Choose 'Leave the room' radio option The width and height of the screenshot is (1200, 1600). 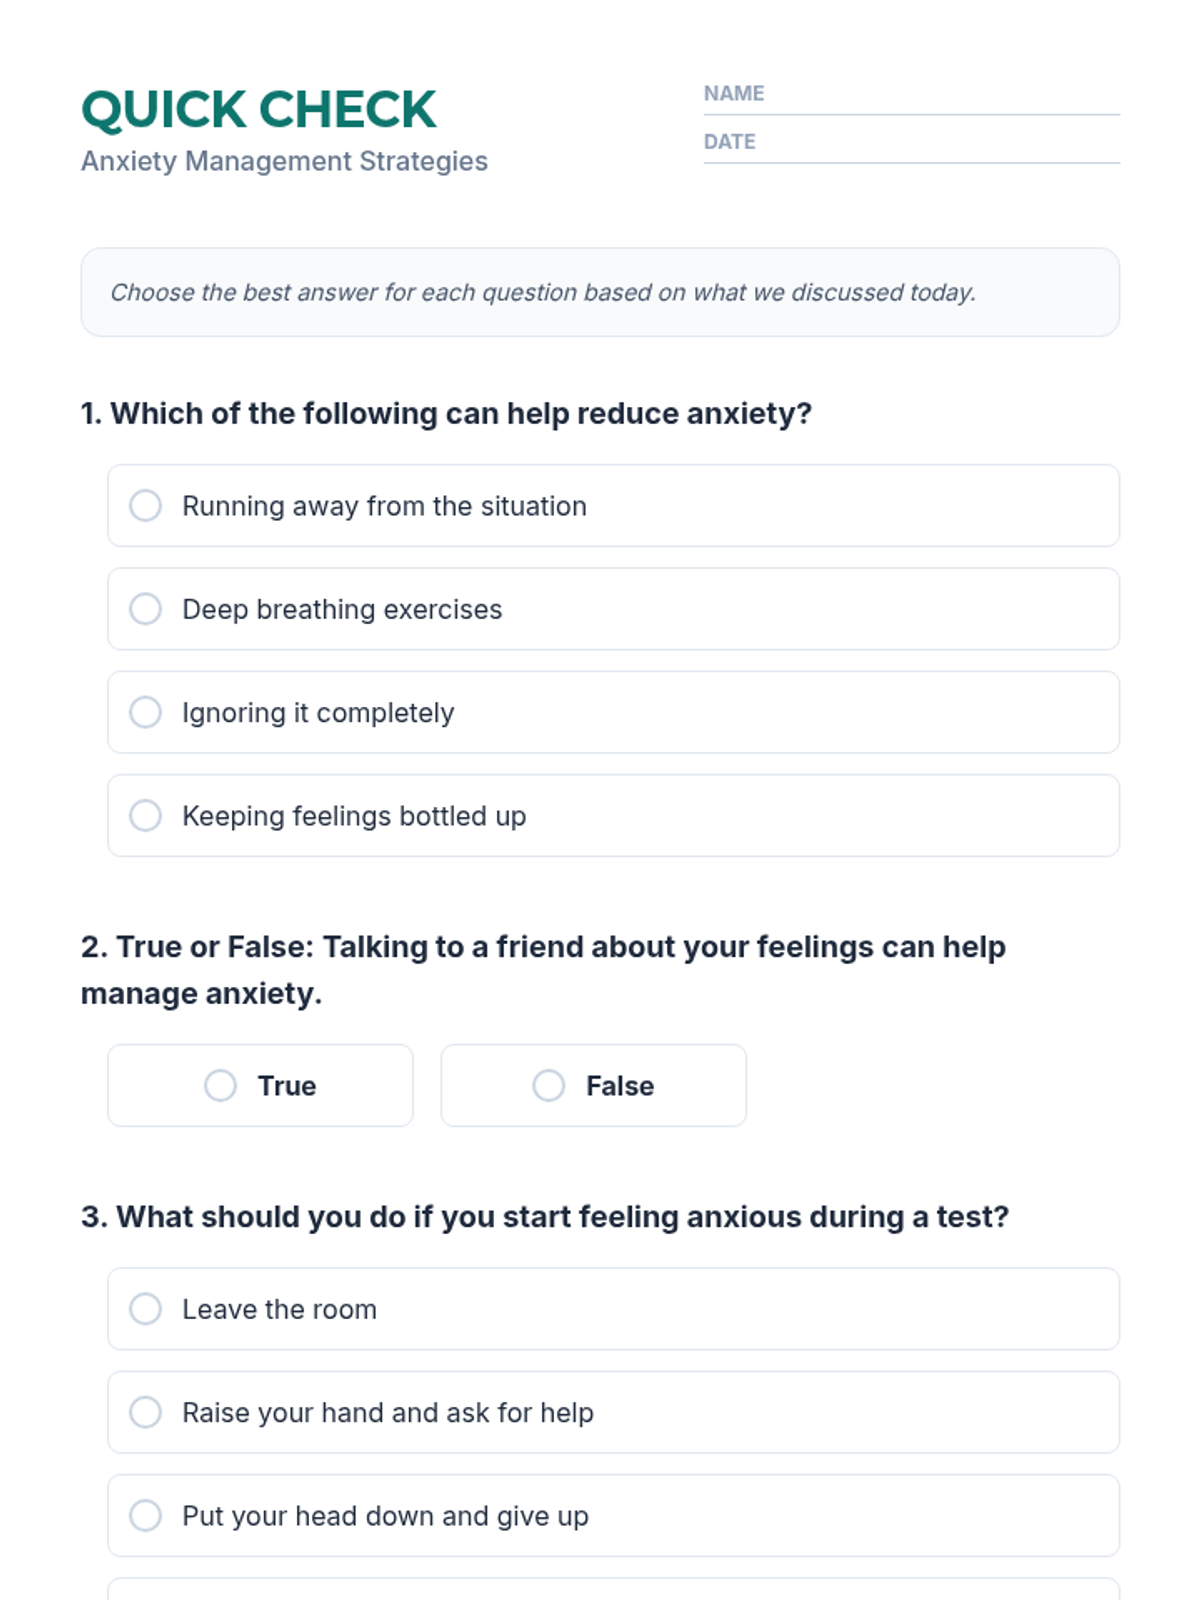point(145,1309)
